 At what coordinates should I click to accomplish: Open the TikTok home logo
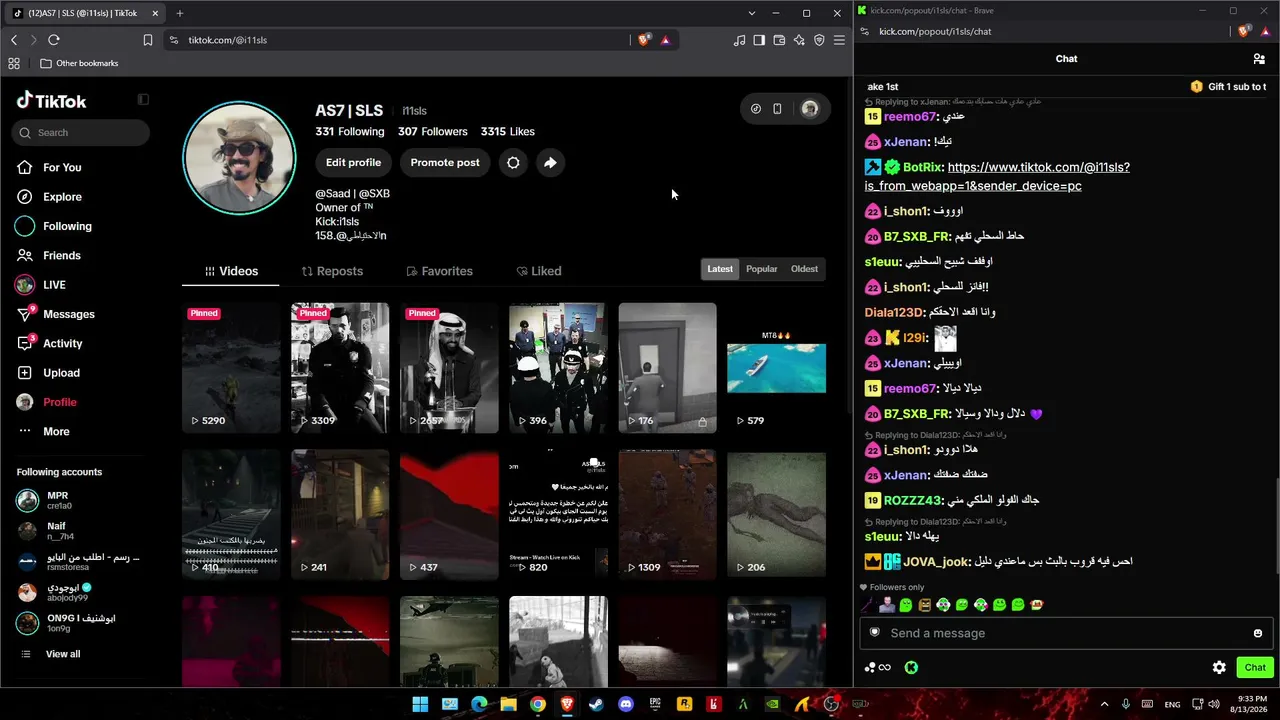(51, 100)
